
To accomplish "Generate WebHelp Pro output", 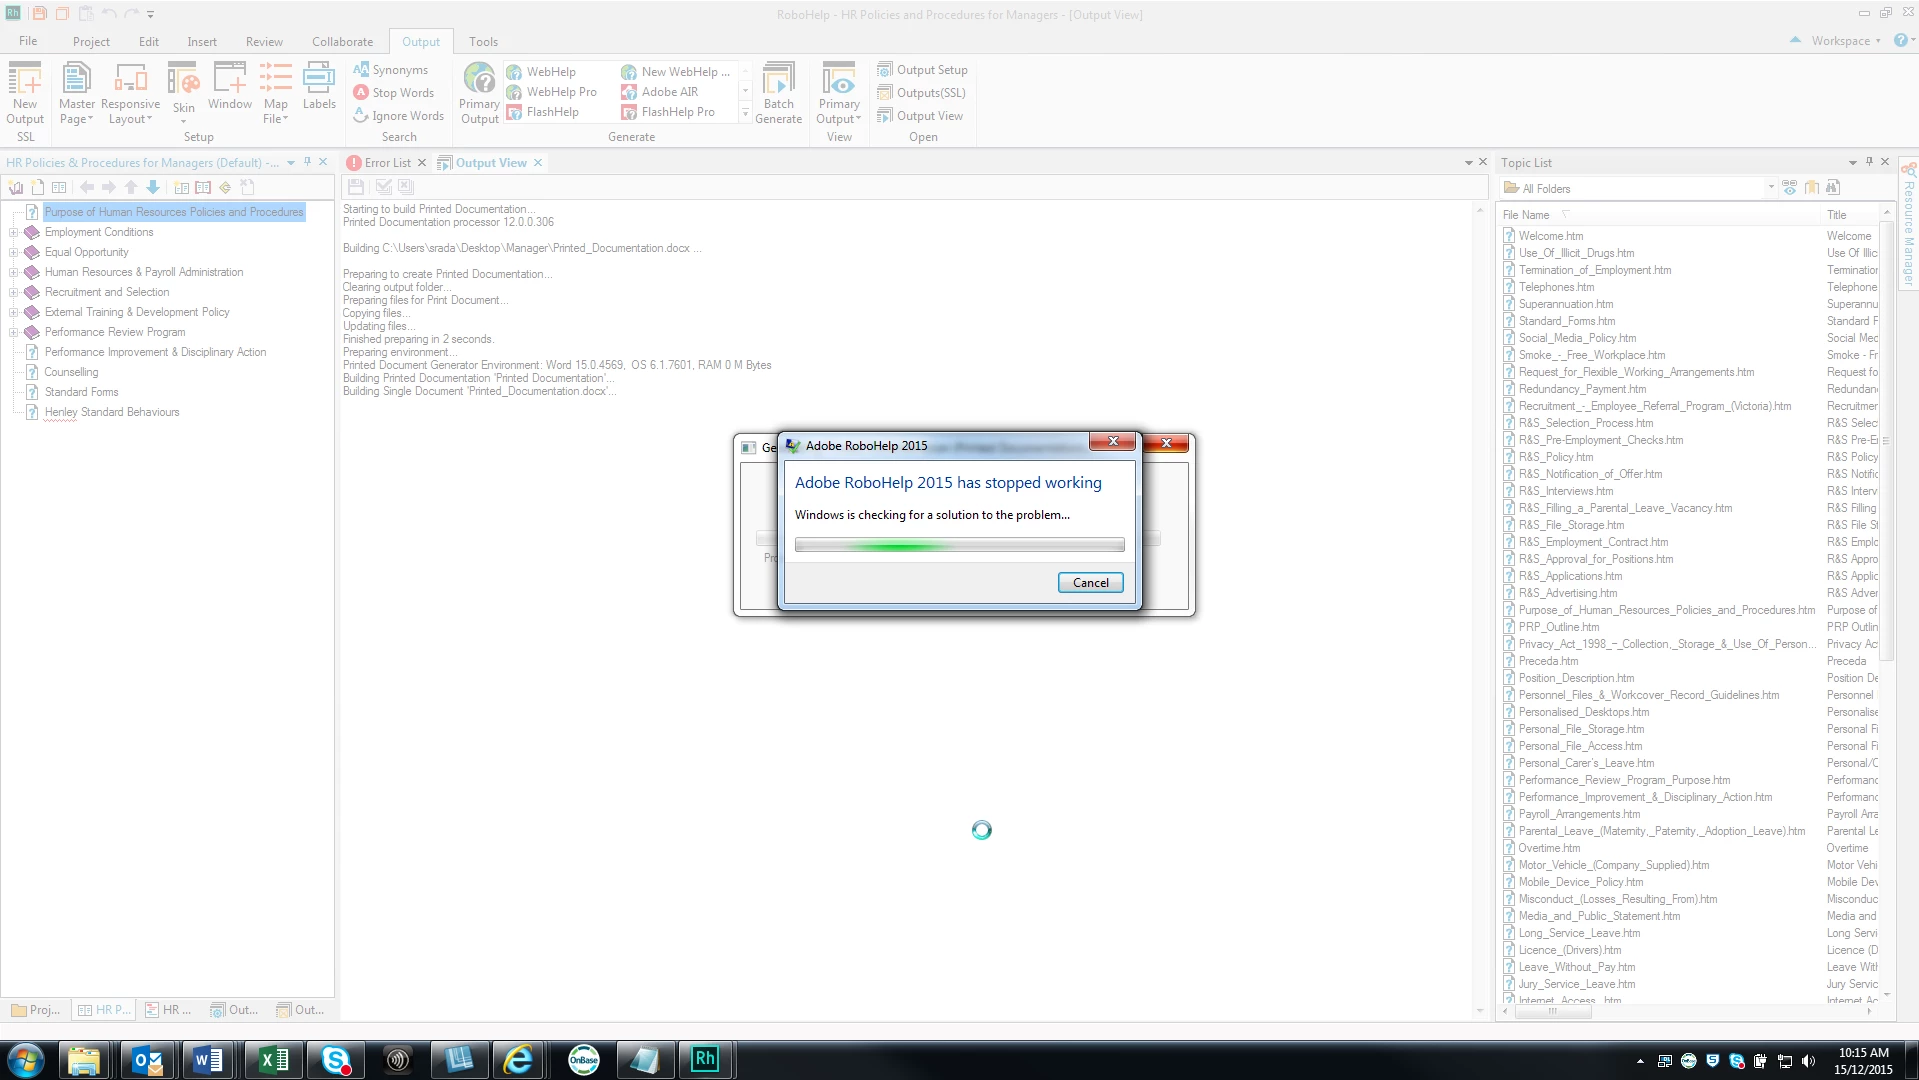I will (x=551, y=92).
